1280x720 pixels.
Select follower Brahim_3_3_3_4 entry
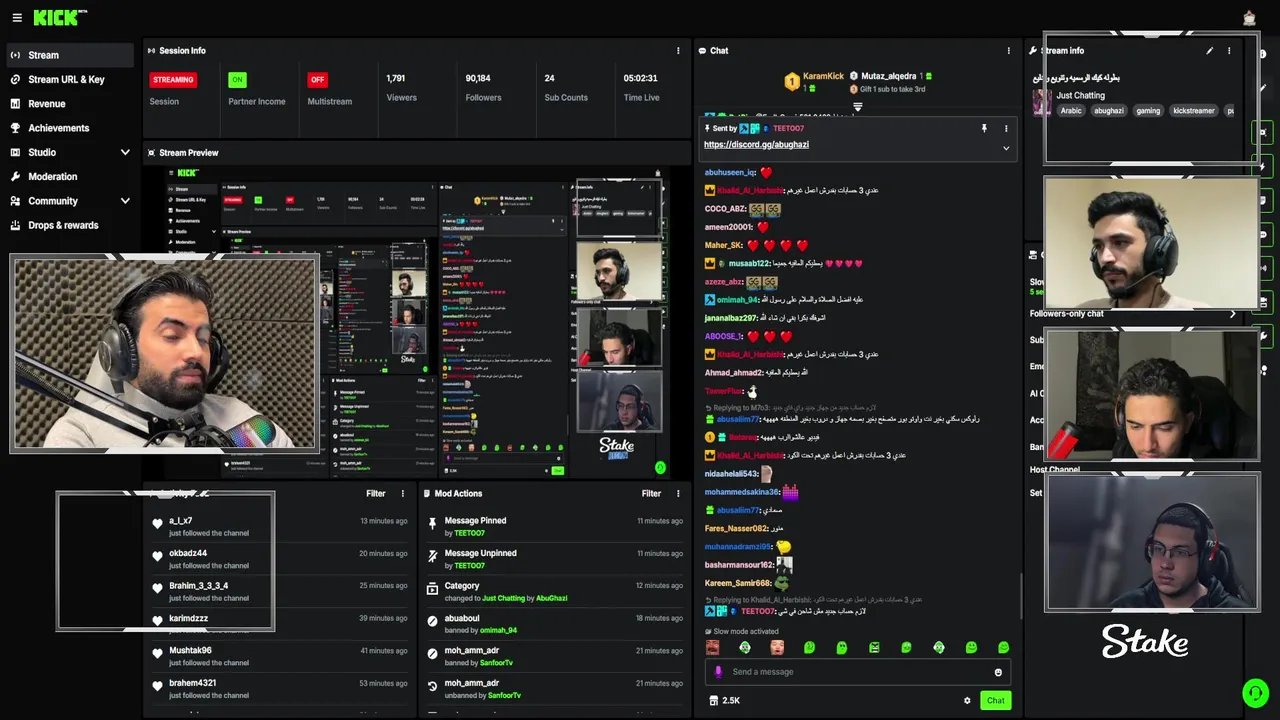[x=280, y=591]
